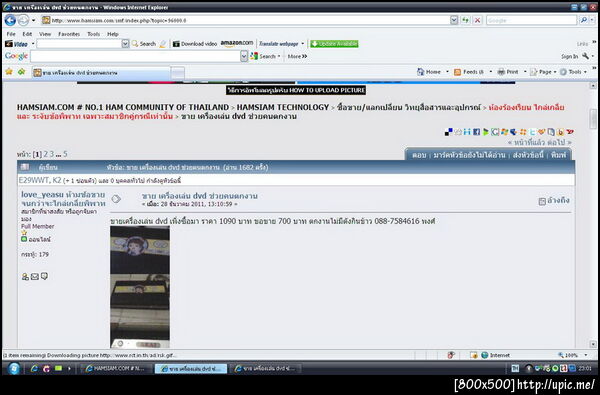Viewport: 600px width, 395px height.
Task: Click the browser Back arrow button
Action: pyautogui.click(x=10, y=20)
